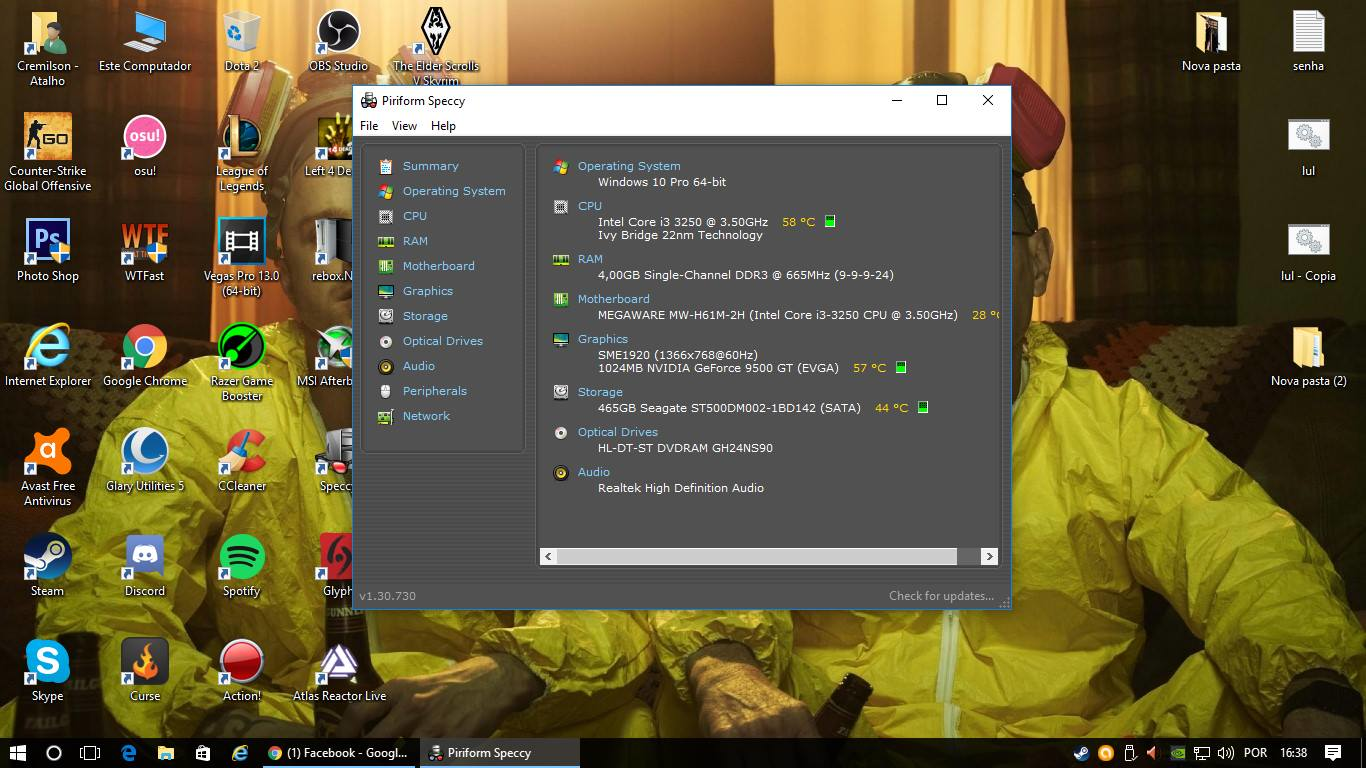Open the Audio sidebar entry
Image resolution: width=1366 pixels, height=768 pixels.
coord(418,366)
